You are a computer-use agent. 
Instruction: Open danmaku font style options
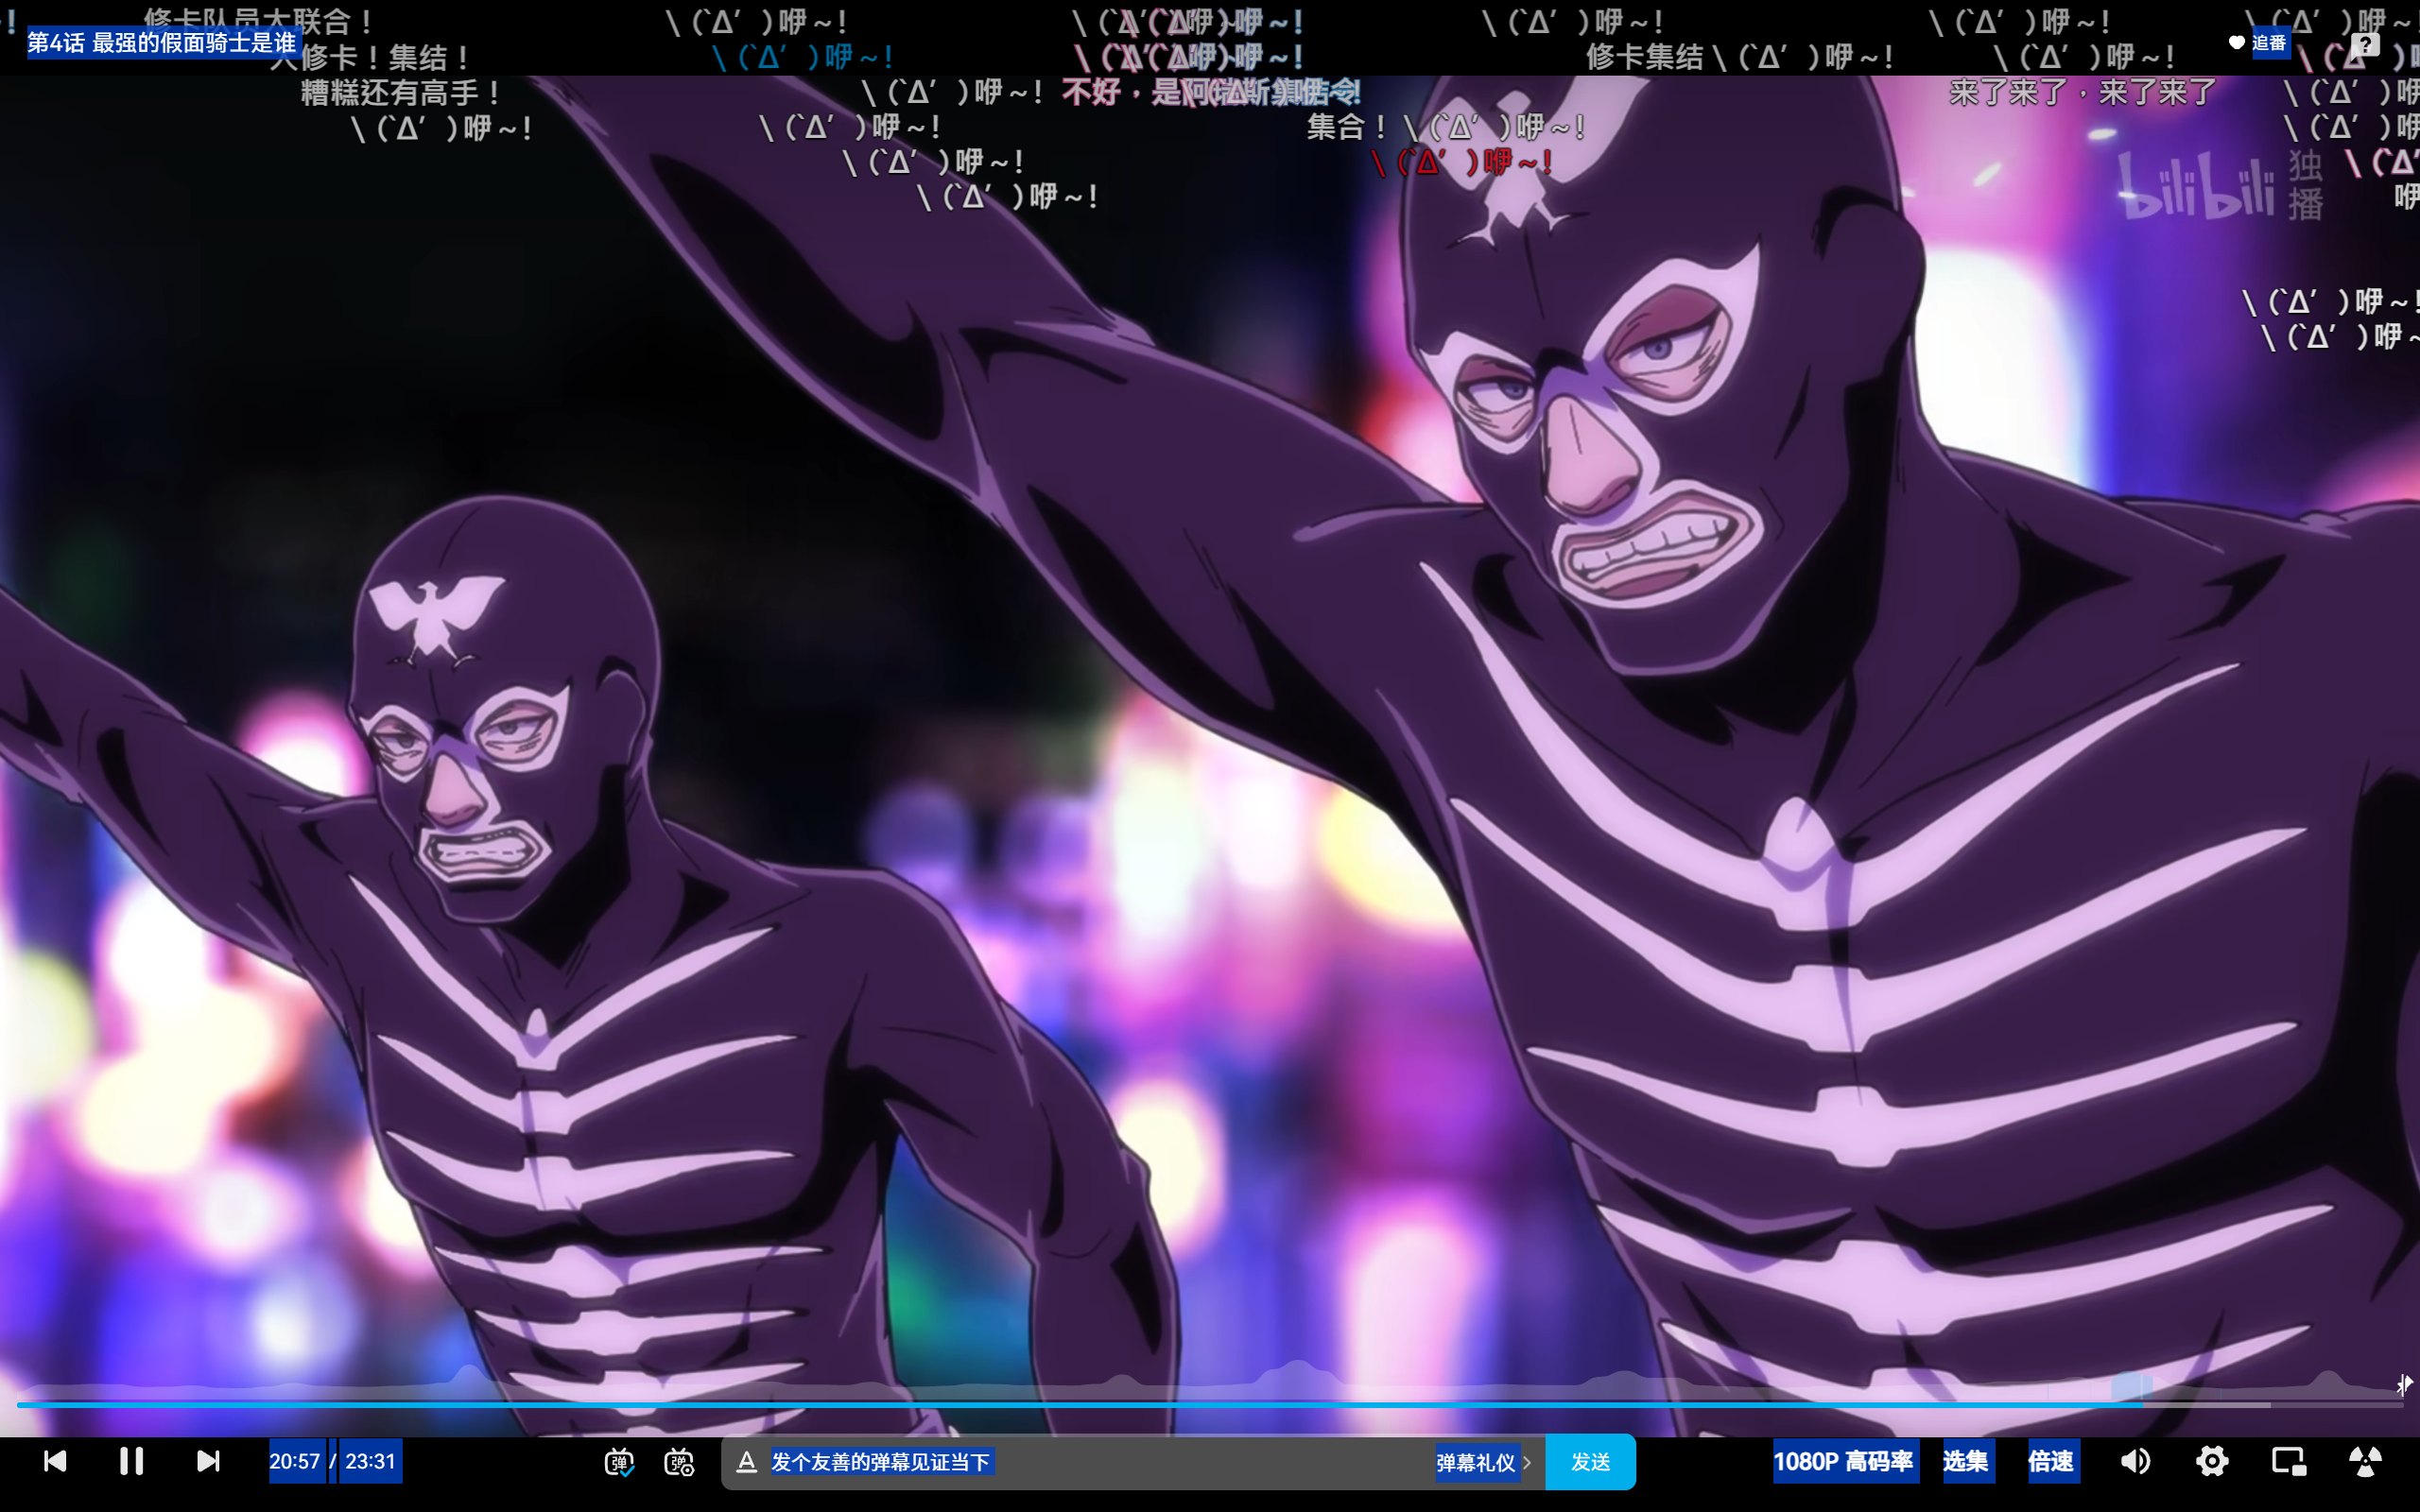click(x=746, y=1462)
